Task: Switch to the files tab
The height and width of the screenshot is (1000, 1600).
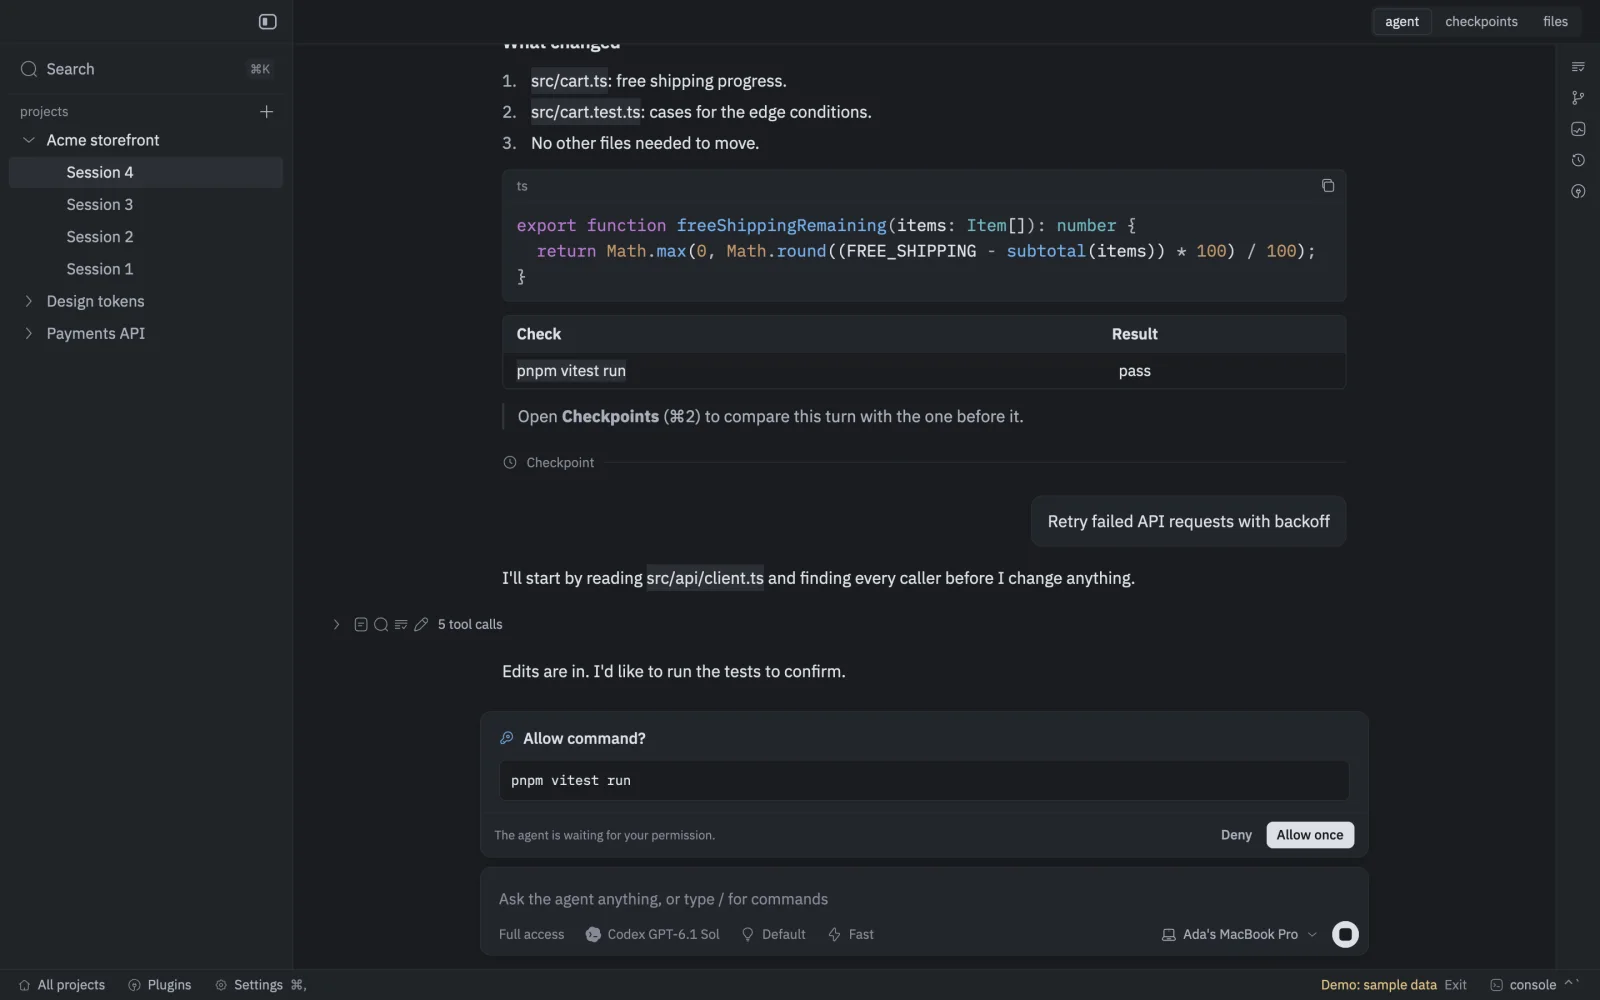Action: tap(1555, 21)
